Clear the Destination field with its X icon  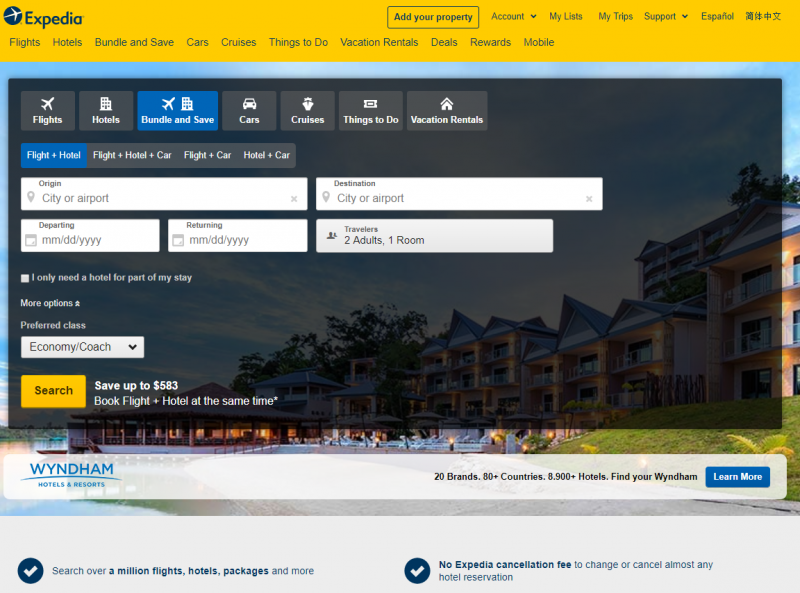tap(589, 199)
